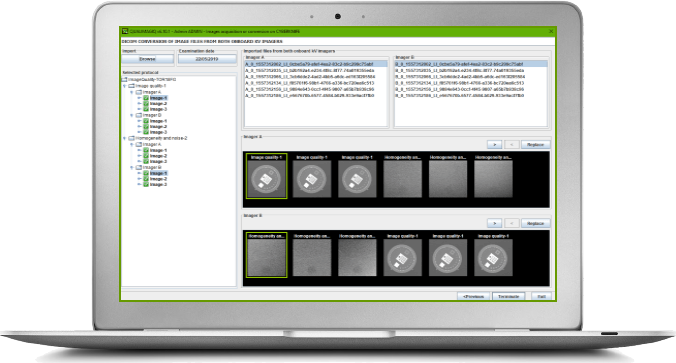Click the previous arrow button for Imager B
This screenshot has width=676, height=363.
[511, 223]
